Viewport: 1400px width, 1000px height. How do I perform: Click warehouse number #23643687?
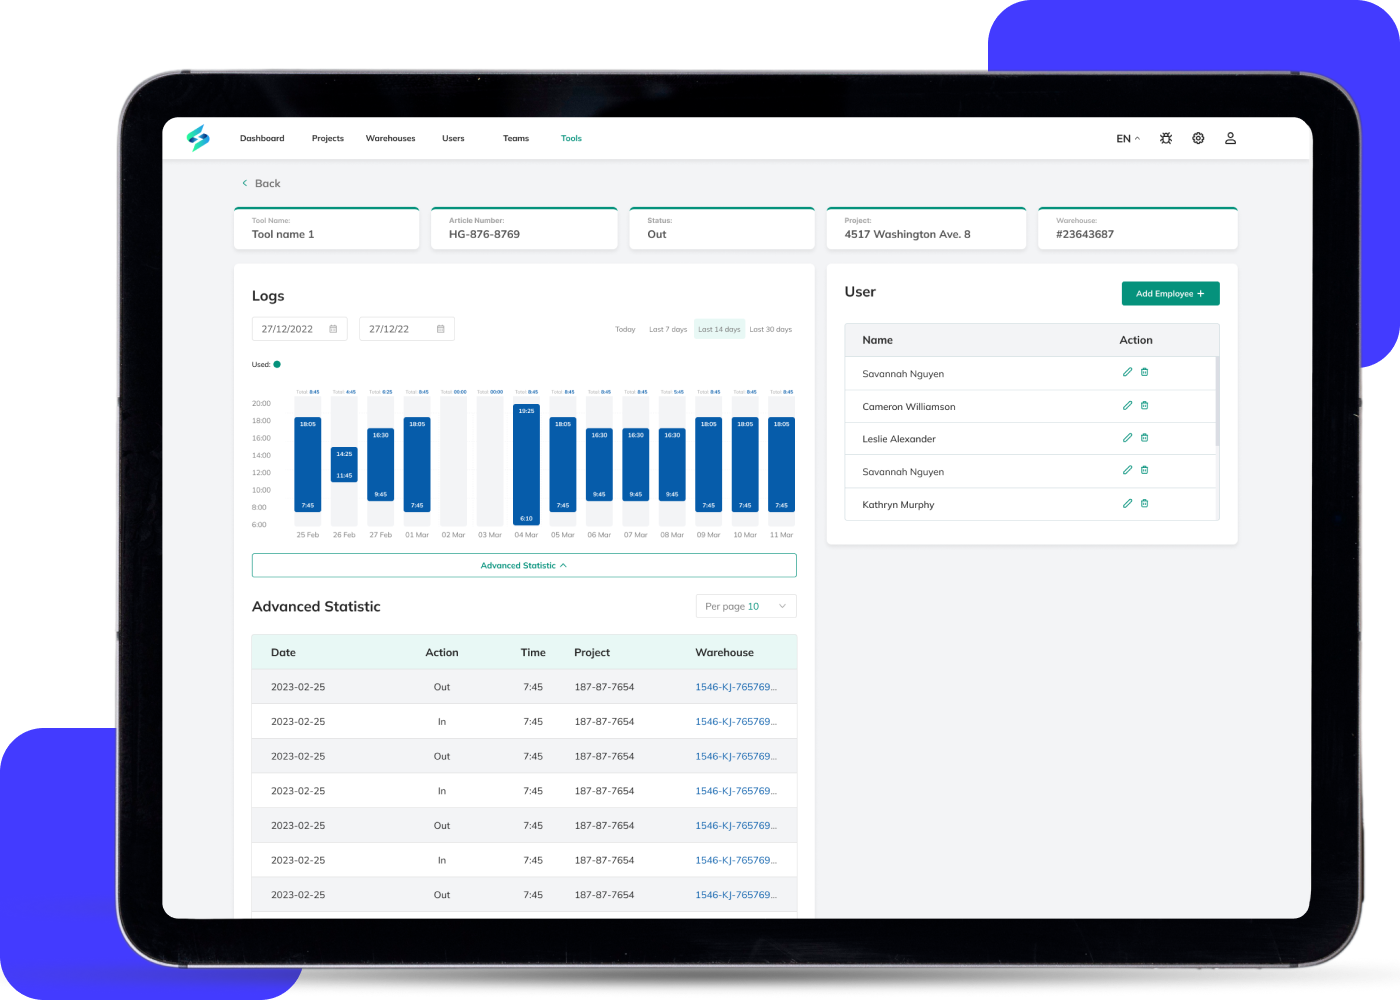tap(1085, 234)
